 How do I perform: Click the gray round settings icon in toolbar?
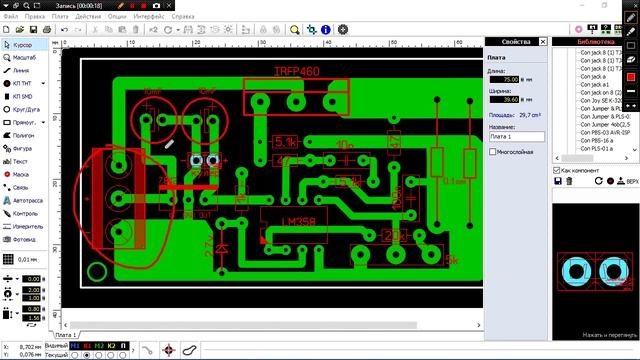tap(343, 30)
